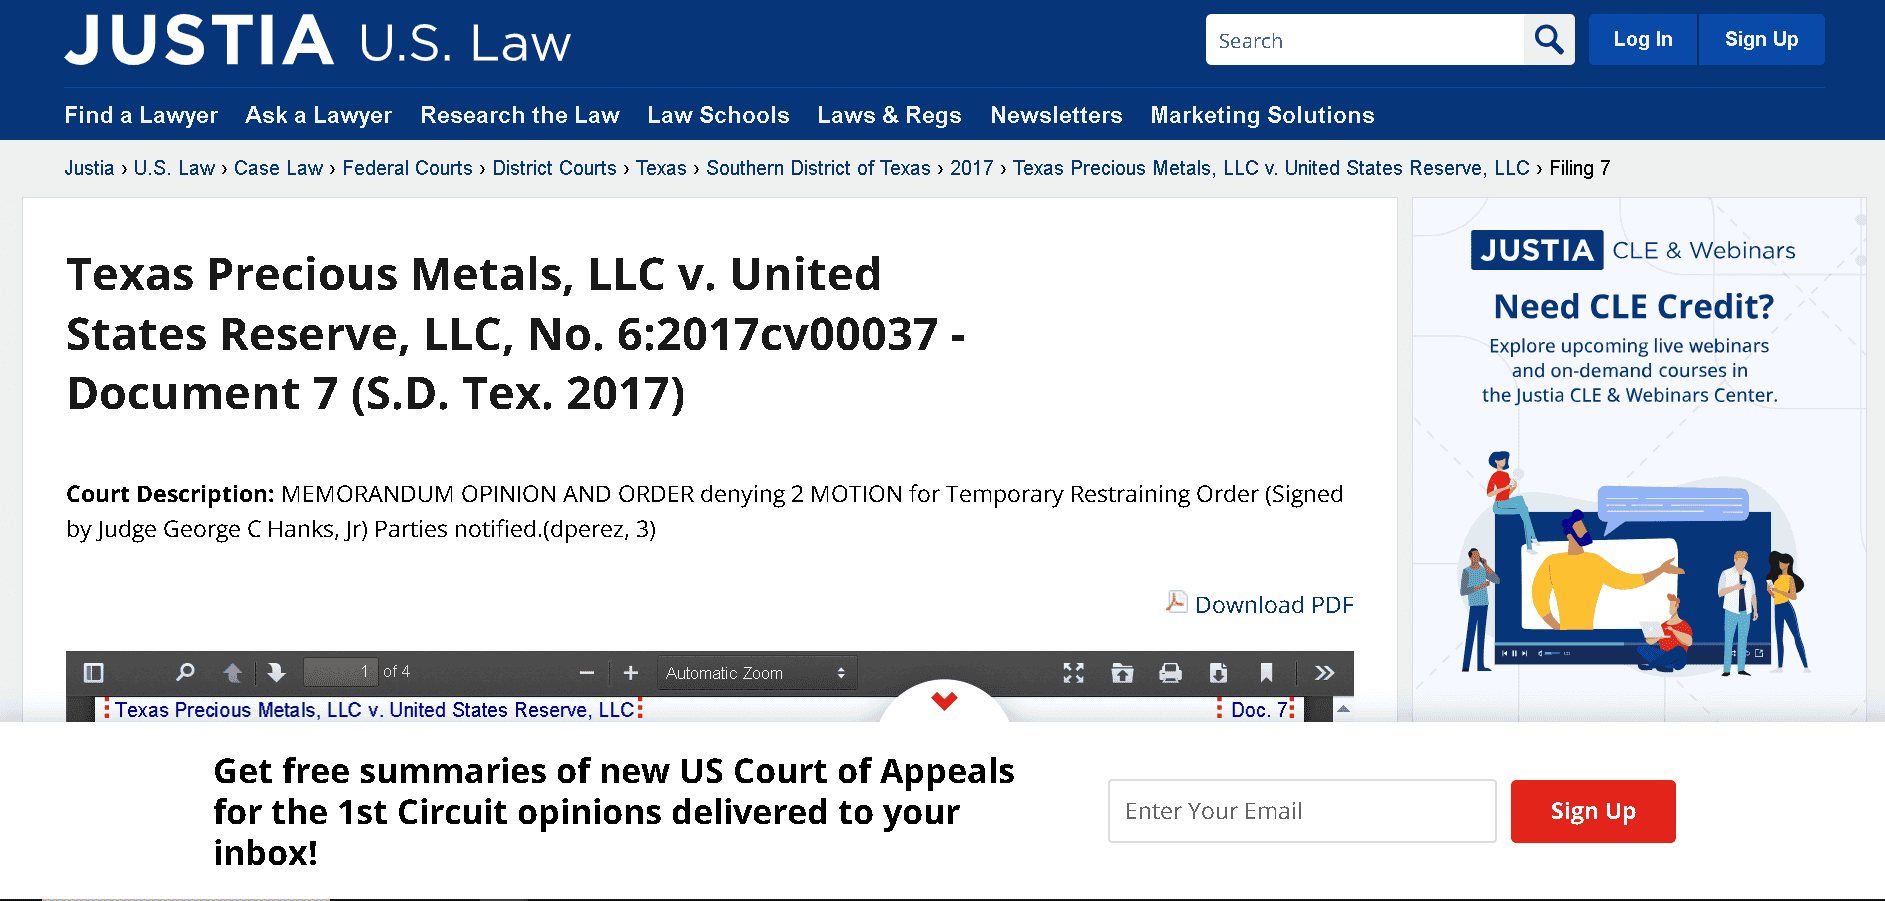1885x901 pixels.
Task: Zoom out the PDF document
Action: click(587, 673)
